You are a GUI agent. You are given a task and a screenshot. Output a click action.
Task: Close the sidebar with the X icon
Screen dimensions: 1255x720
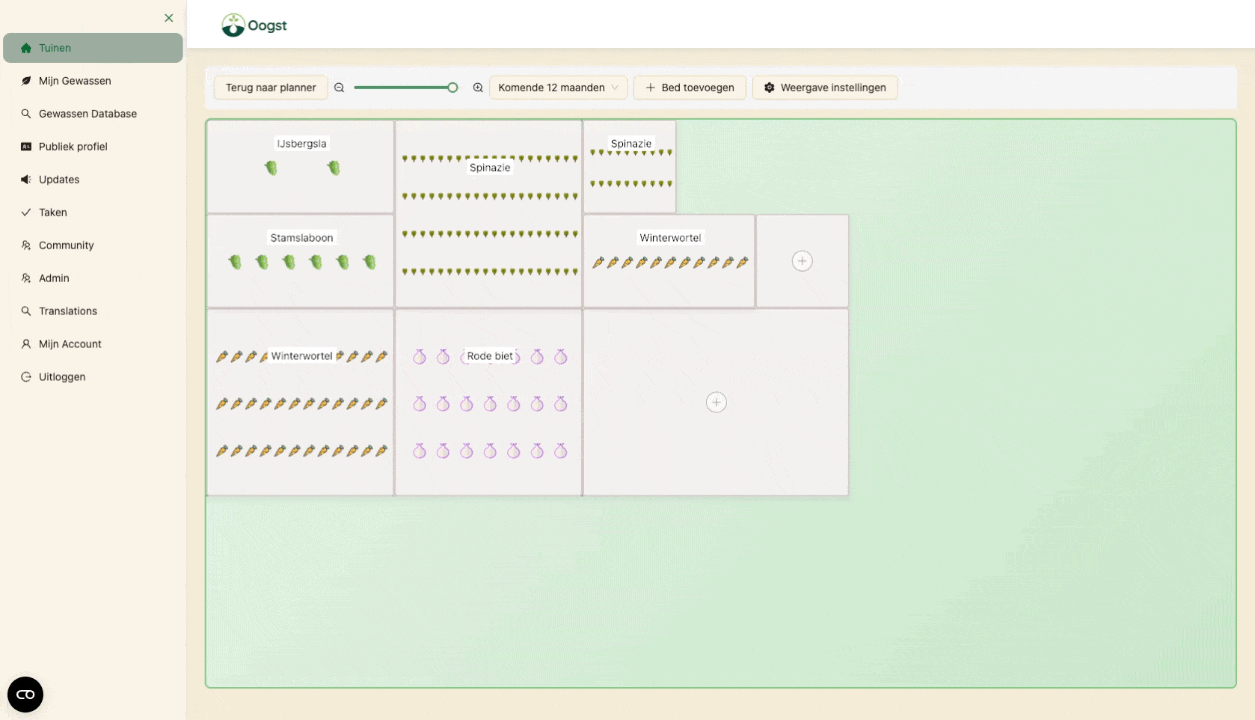click(x=169, y=18)
